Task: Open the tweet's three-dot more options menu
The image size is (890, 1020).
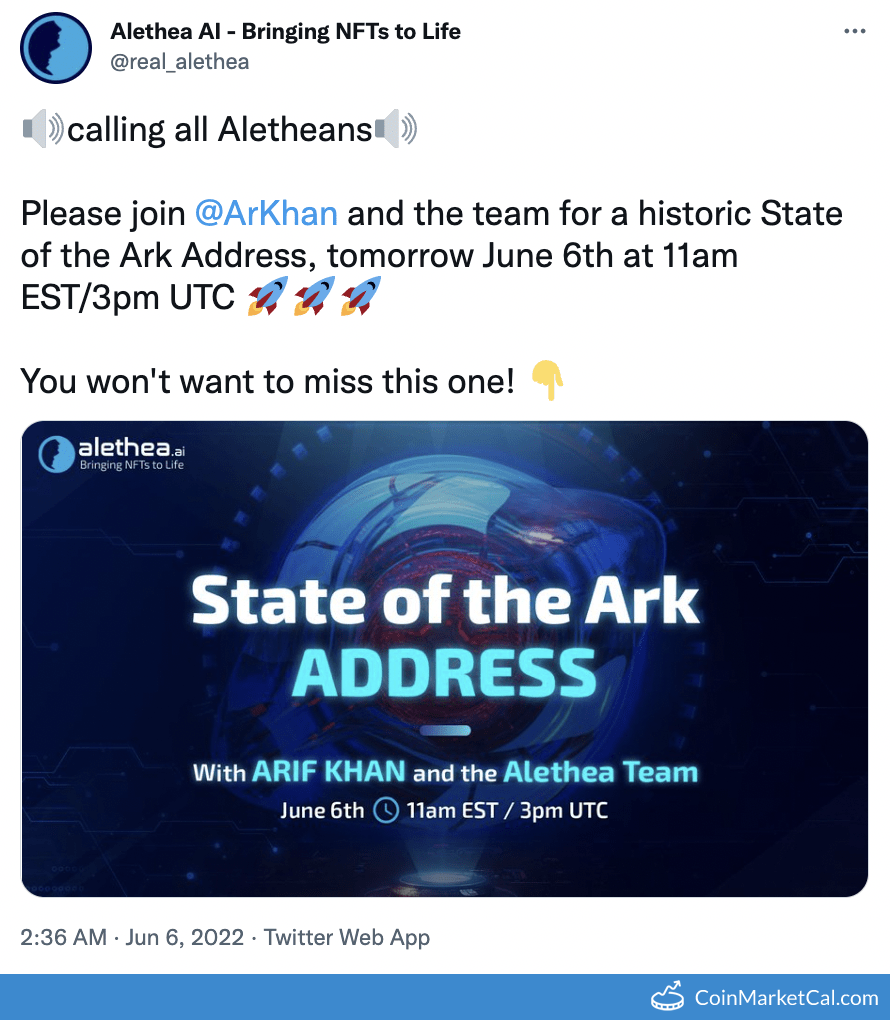Action: tap(855, 32)
